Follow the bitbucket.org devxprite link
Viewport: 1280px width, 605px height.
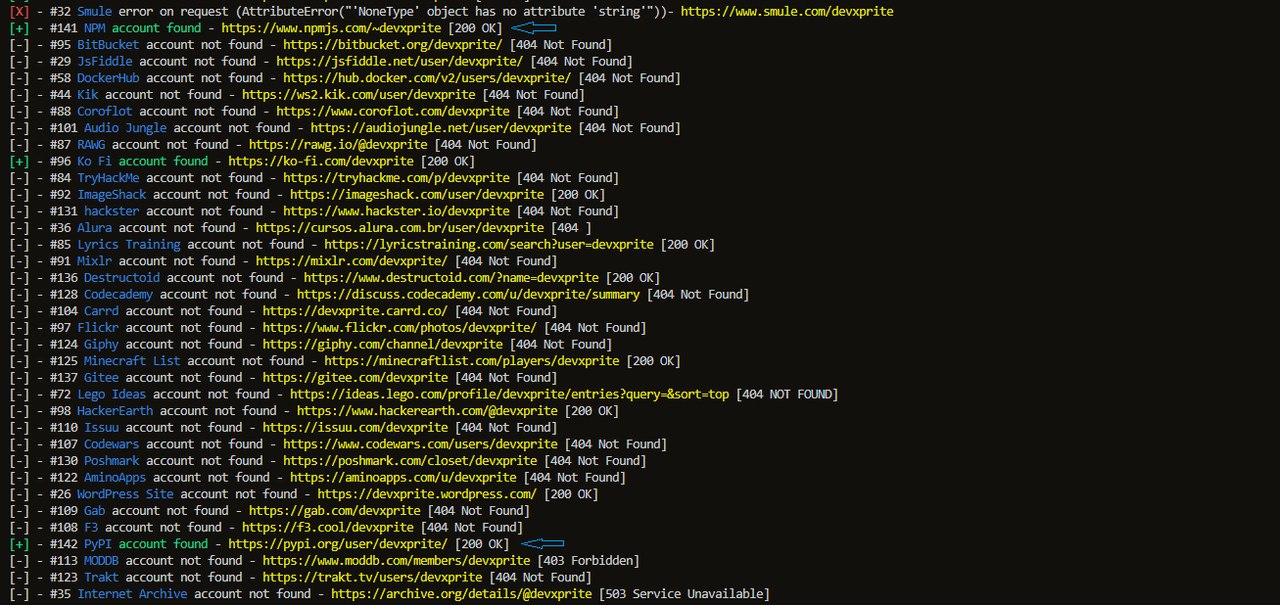click(x=393, y=45)
